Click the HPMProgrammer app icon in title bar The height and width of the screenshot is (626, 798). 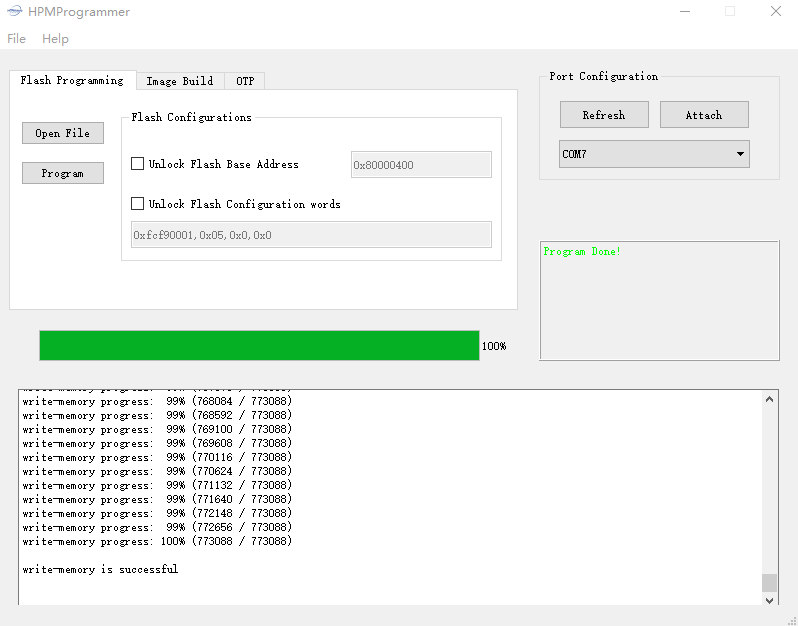point(15,11)
